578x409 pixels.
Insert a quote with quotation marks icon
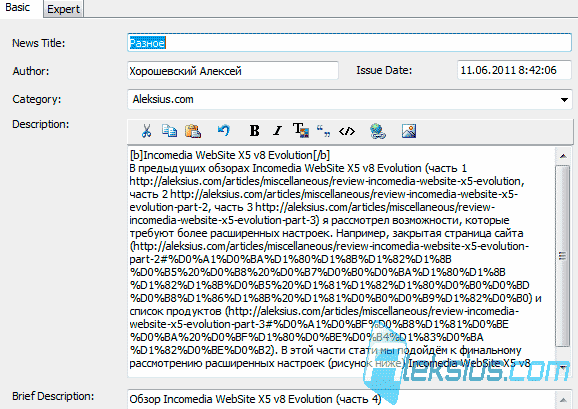pyautogui.click(x=324, y=131)
